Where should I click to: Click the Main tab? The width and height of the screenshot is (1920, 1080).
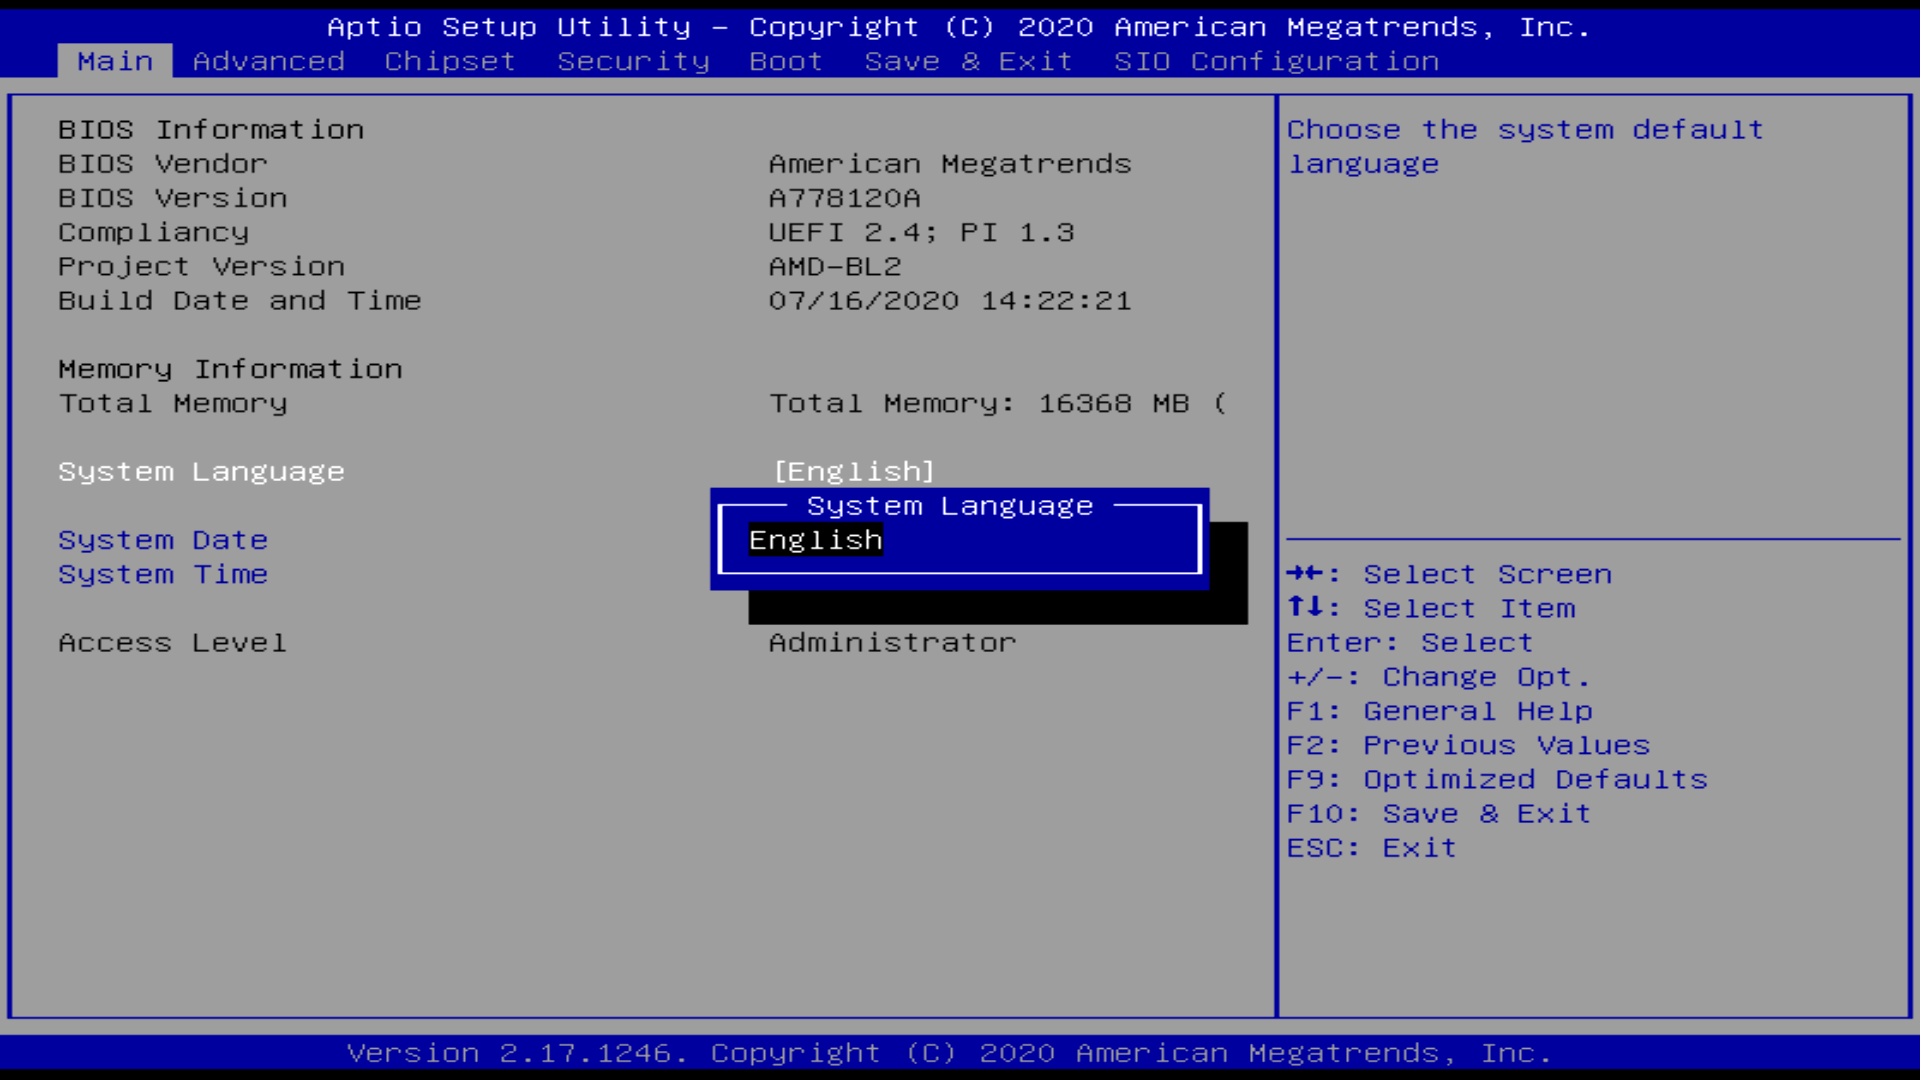(115, 61)
